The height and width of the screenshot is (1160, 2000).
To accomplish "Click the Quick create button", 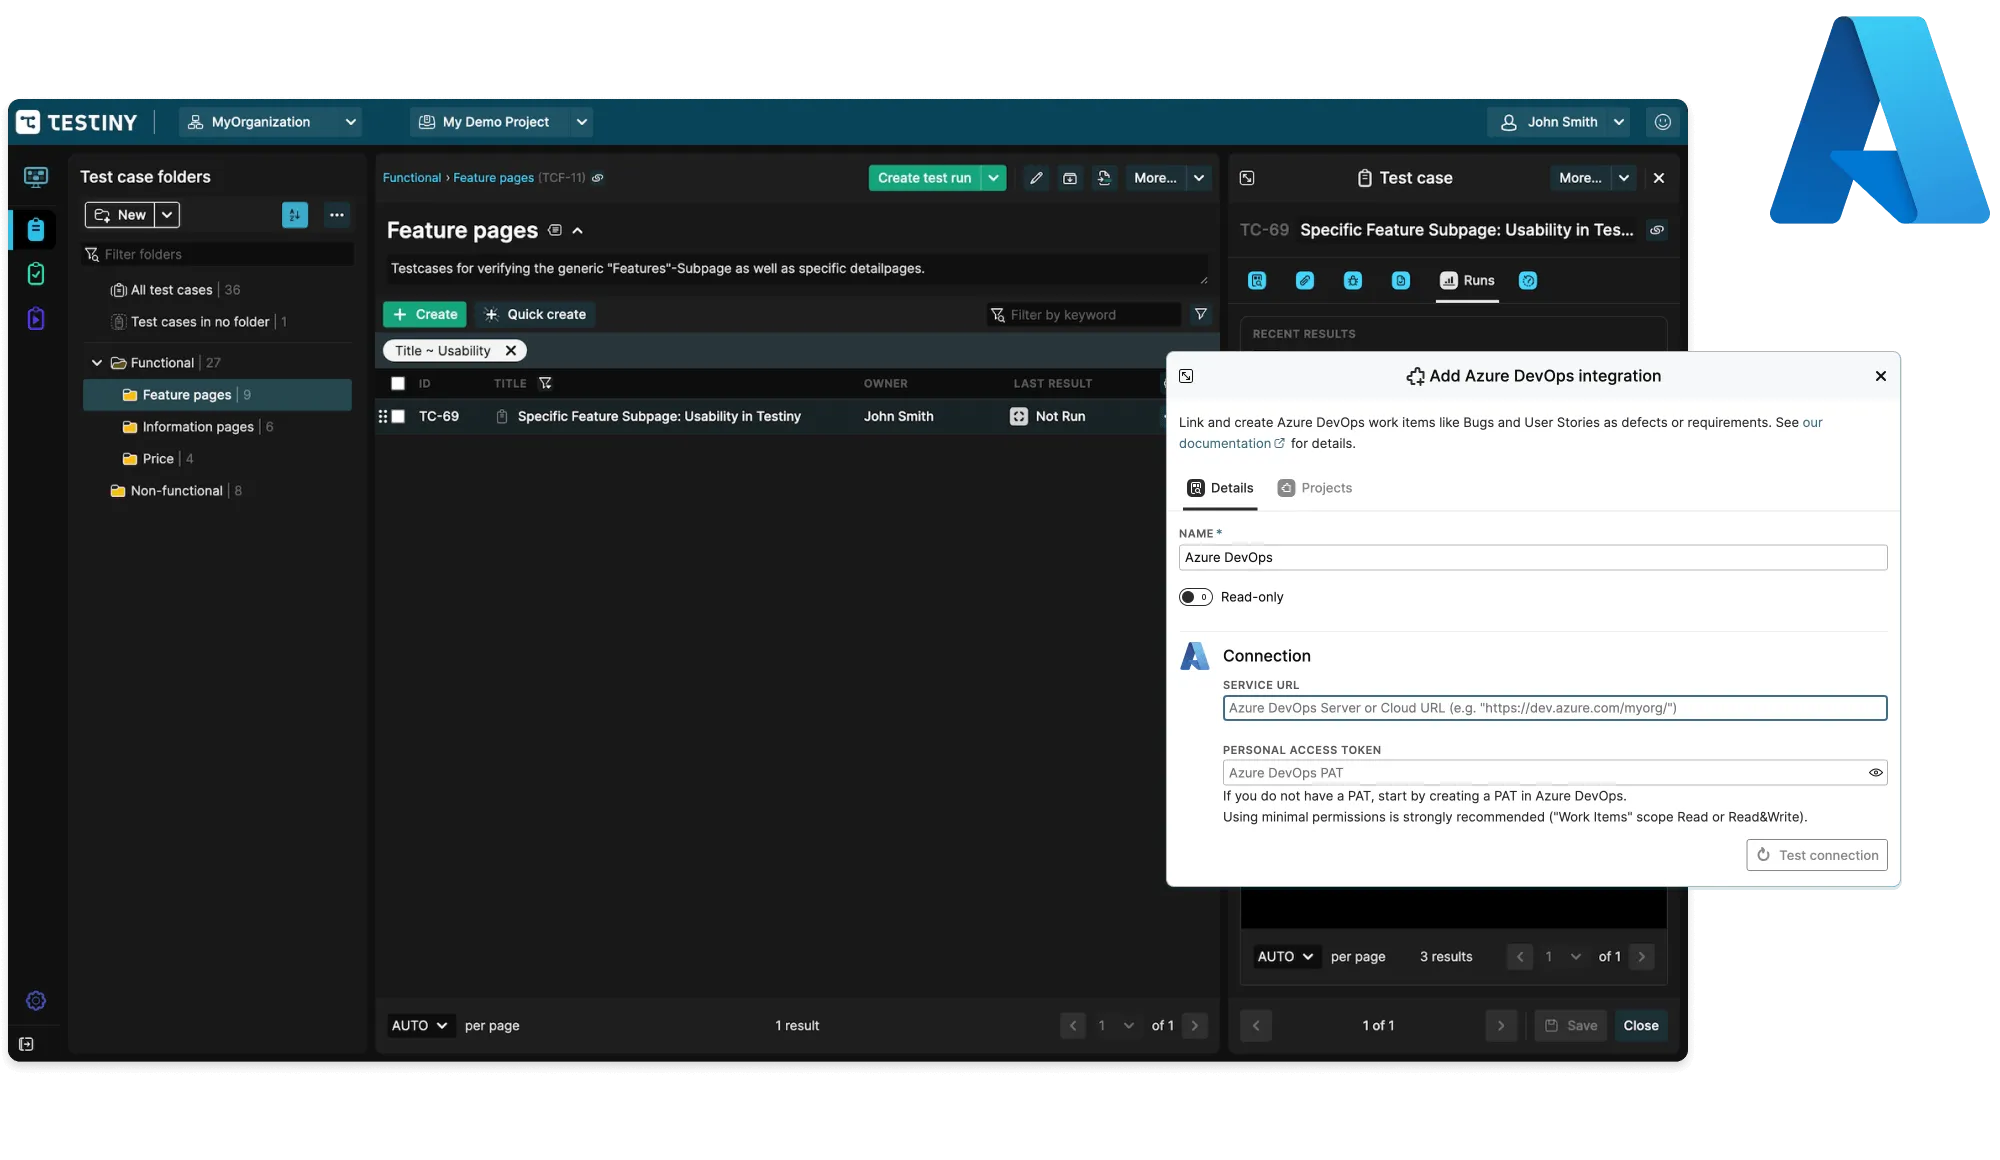I will (x=536, y=314).
